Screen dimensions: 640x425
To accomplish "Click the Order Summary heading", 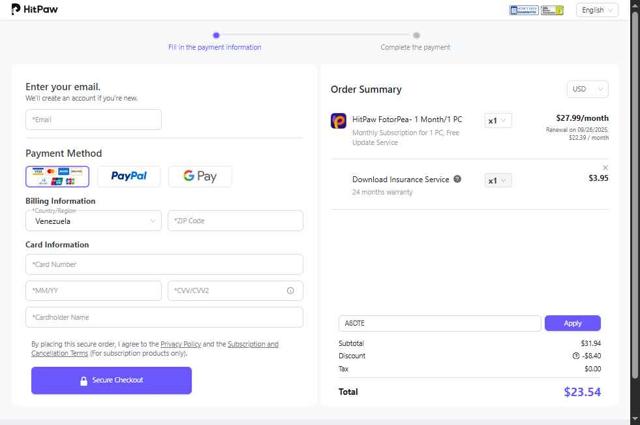I will click(x=366, y=89).
